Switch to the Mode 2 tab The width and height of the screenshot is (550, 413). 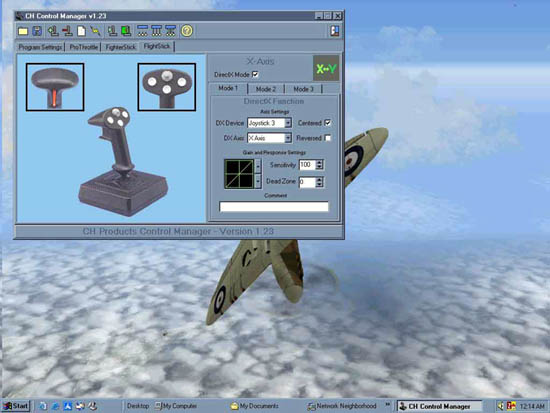pyautogui.click(x=266, y=89)
